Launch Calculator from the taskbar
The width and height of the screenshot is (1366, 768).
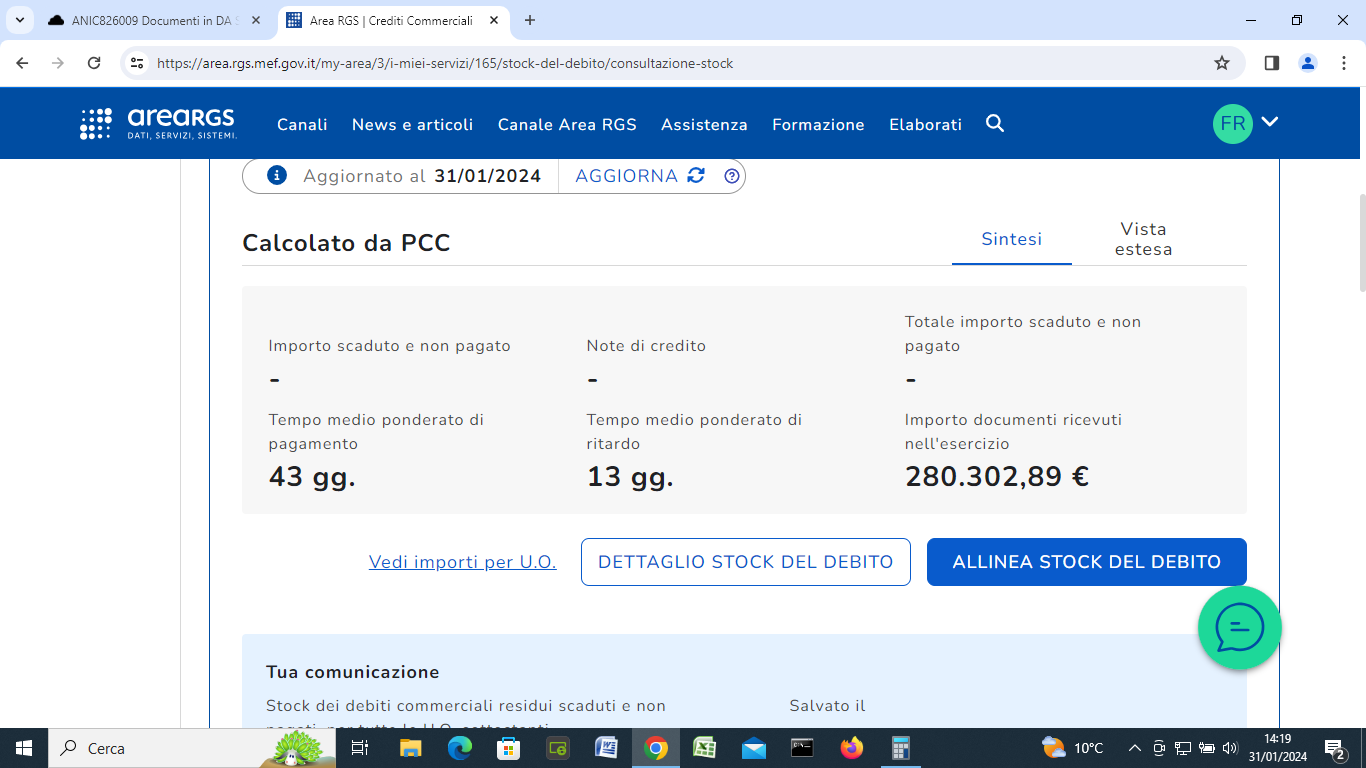[900, 748]
